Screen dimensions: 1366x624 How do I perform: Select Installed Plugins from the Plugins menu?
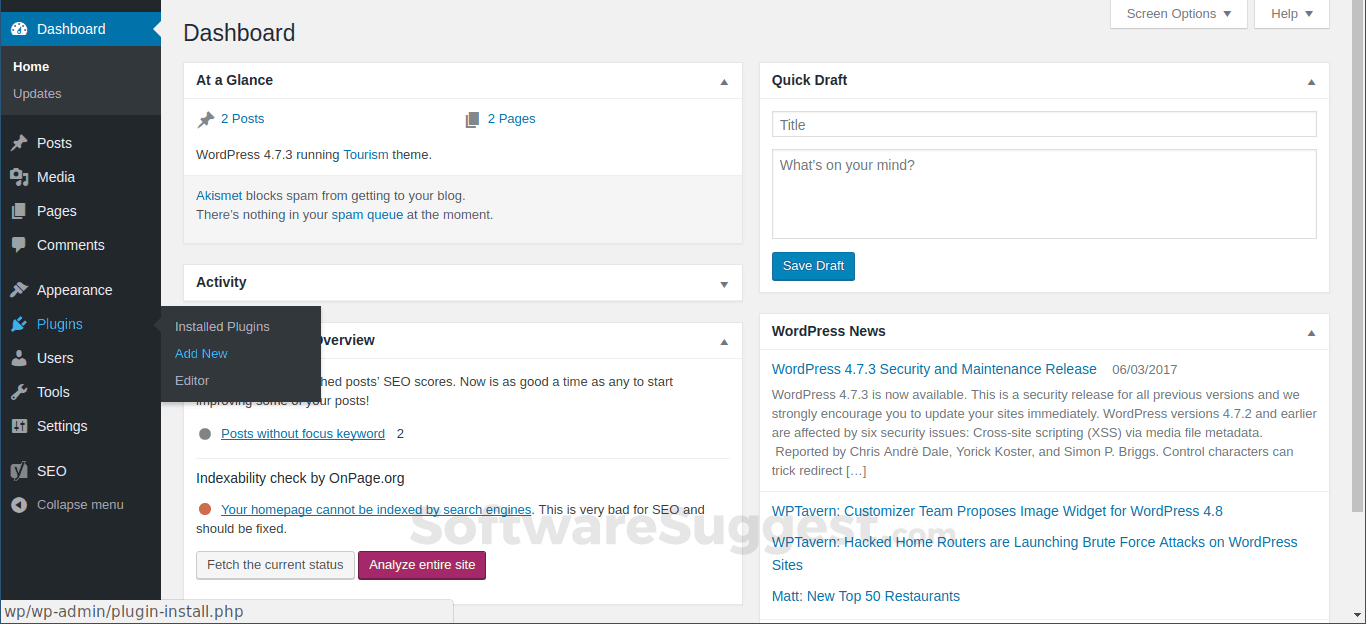pos(221,326)
